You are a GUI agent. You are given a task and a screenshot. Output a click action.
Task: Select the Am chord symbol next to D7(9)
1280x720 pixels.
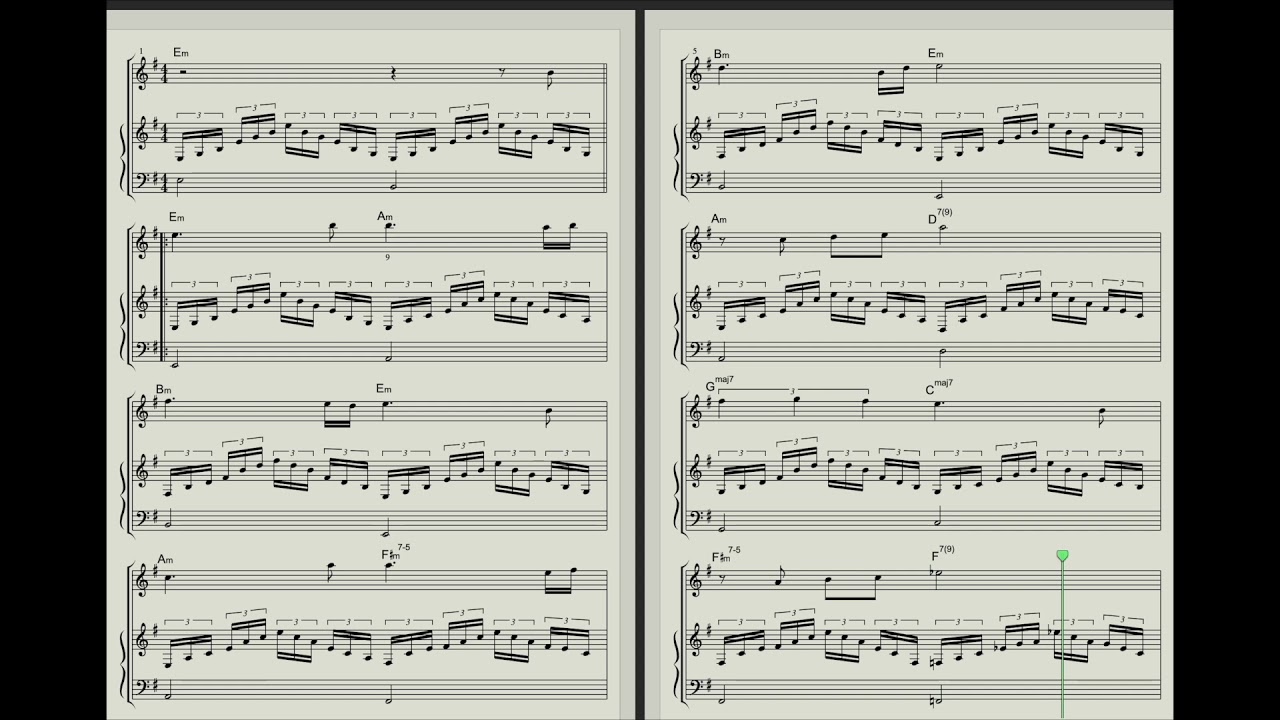pyautogui.click(x=719, y=219)
